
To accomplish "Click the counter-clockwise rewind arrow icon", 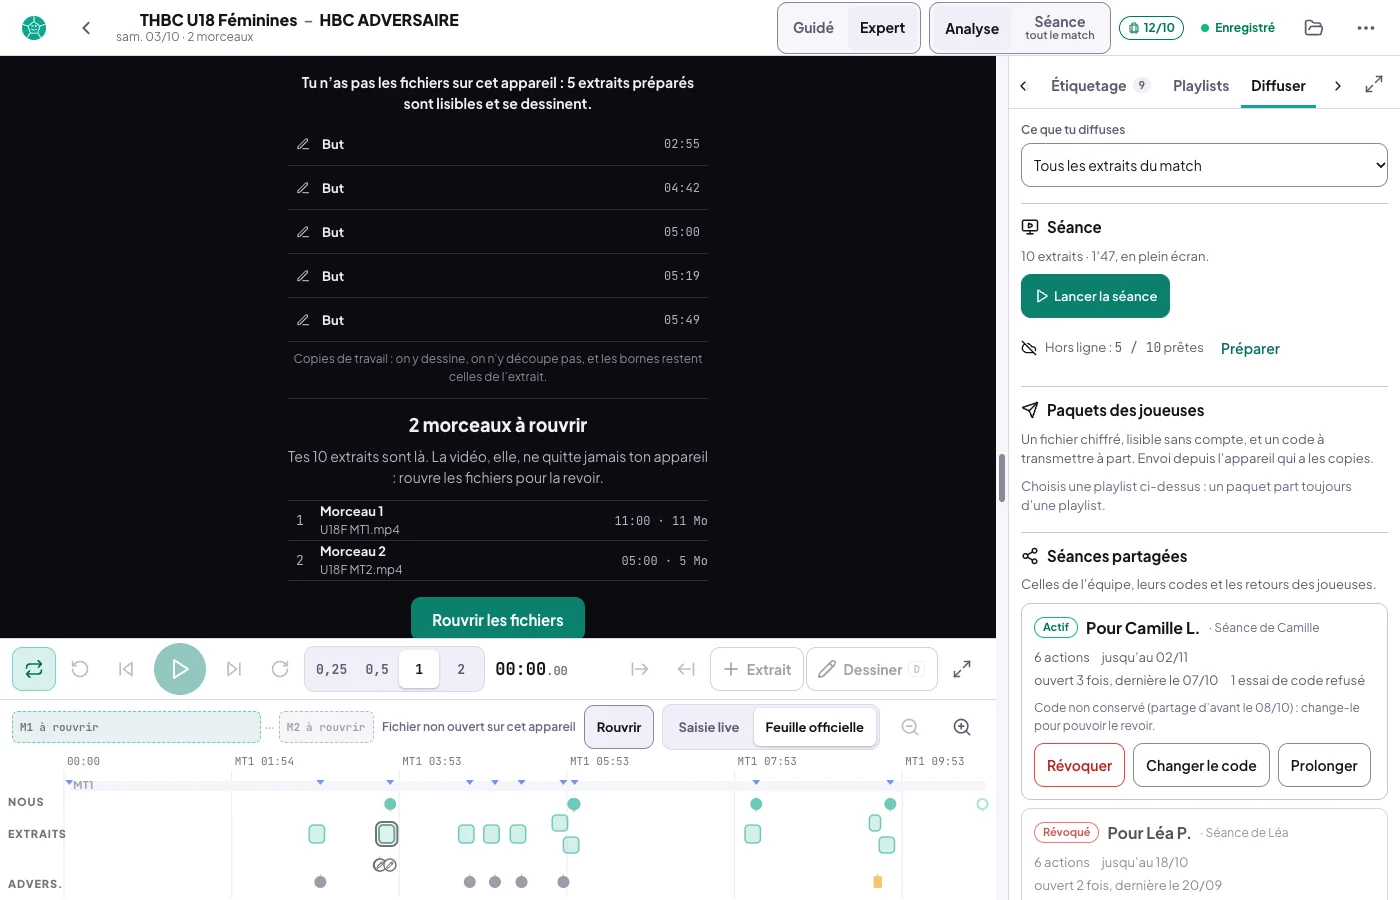I will (x=80, y=669).
